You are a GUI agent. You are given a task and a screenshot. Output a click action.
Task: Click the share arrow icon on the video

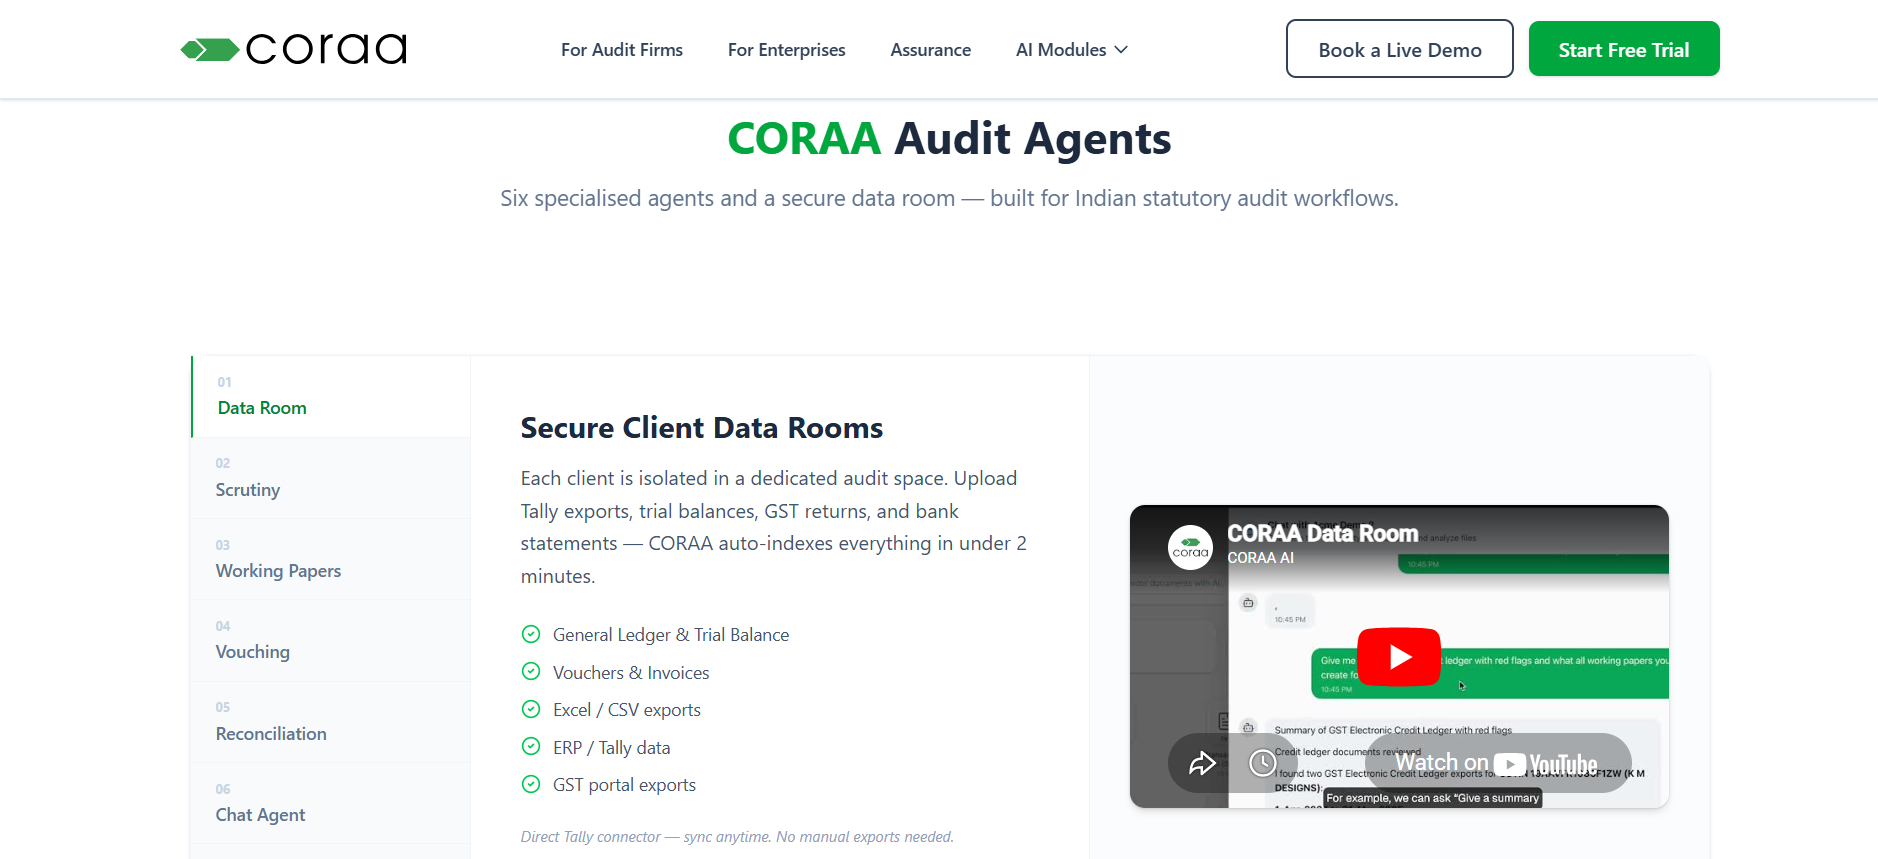[x=1202, y=764]
